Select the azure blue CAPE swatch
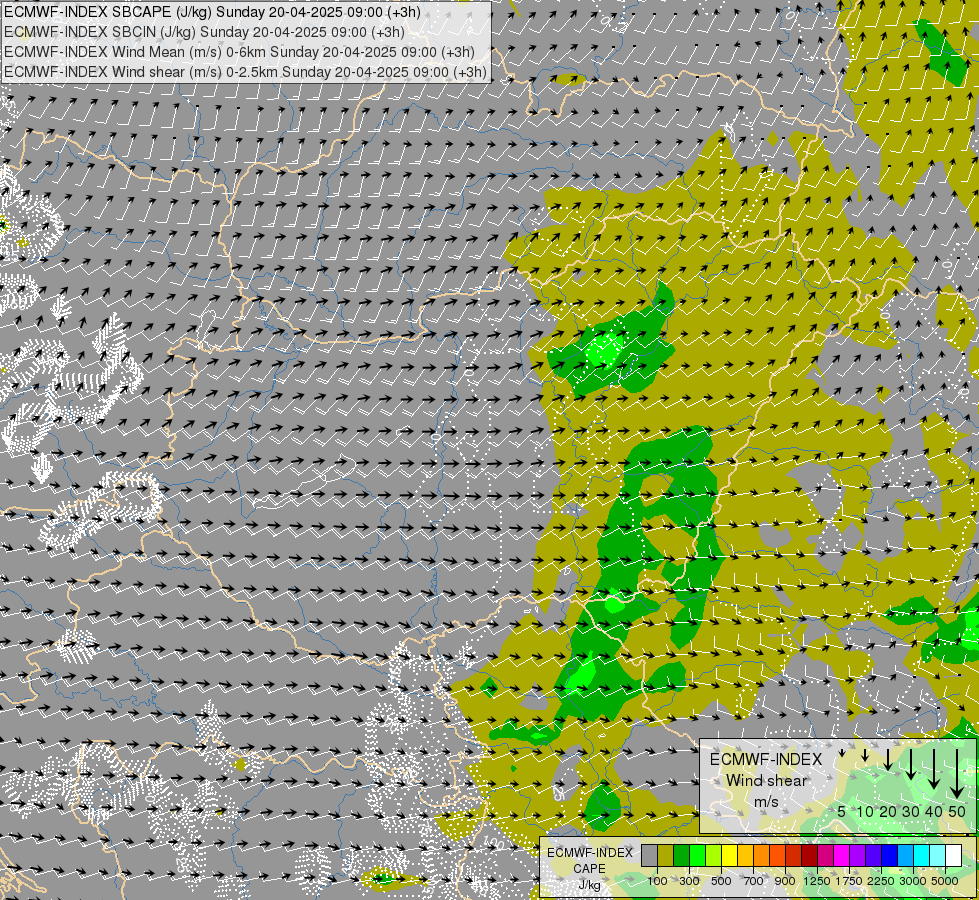The width and height of the screenshot is (979, 900). pos(906,855)
